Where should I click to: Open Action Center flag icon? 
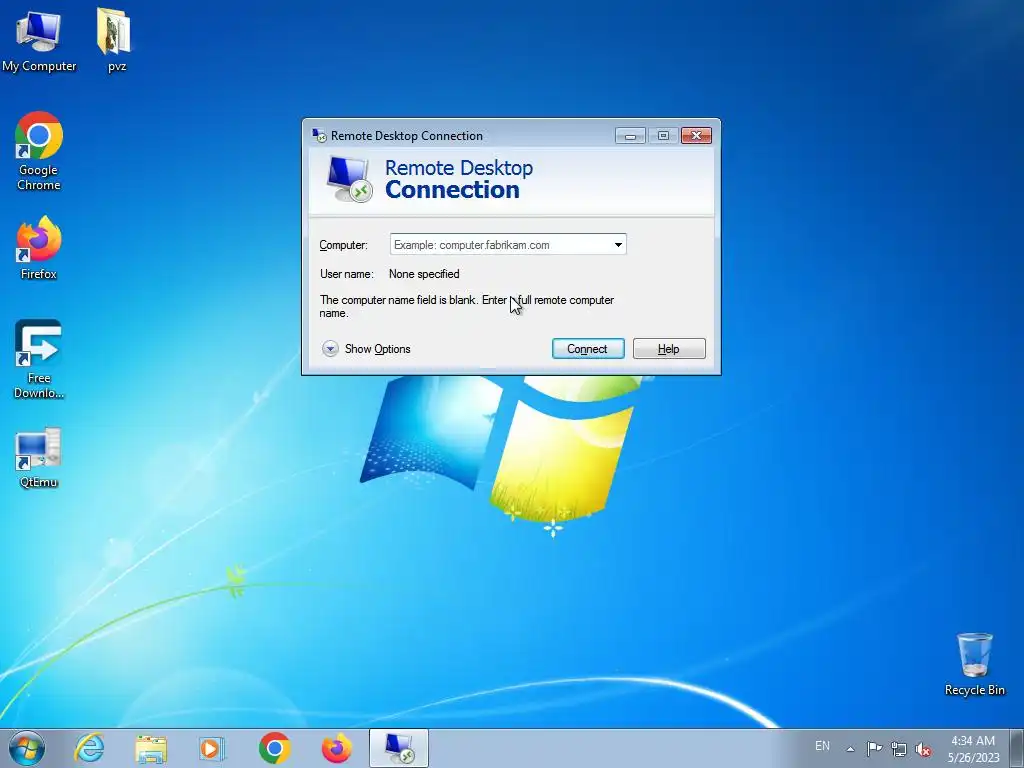(x=874, y=749)
